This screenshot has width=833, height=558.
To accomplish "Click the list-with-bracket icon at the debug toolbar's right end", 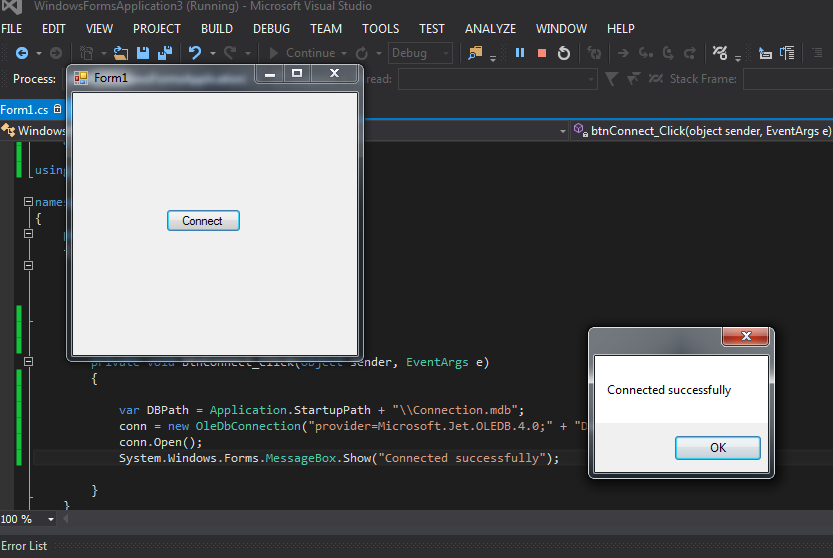I will (787, 53).
